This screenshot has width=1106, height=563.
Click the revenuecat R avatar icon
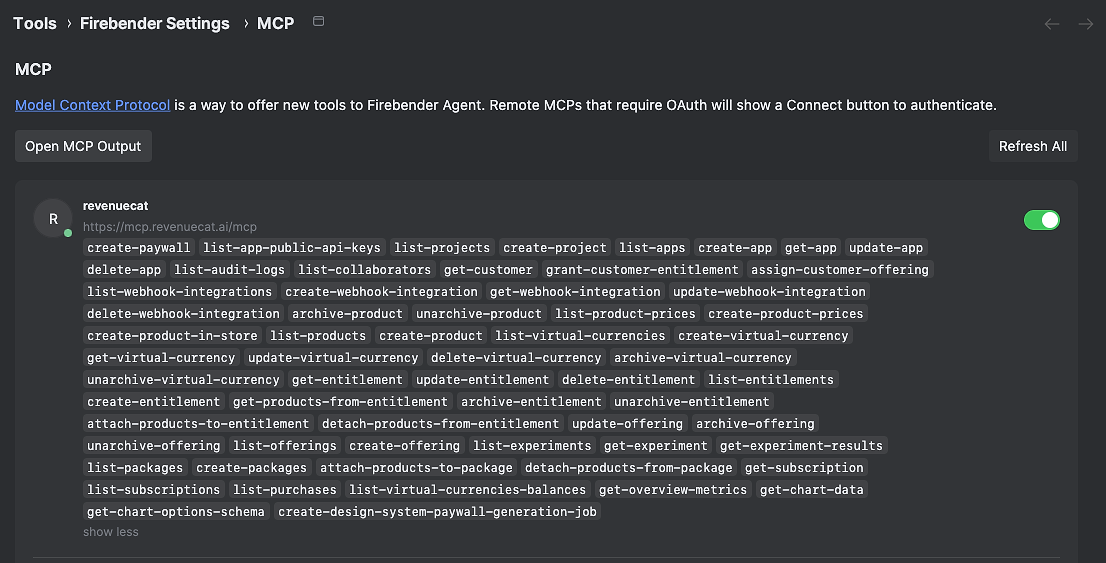click(x=53, y=219)
